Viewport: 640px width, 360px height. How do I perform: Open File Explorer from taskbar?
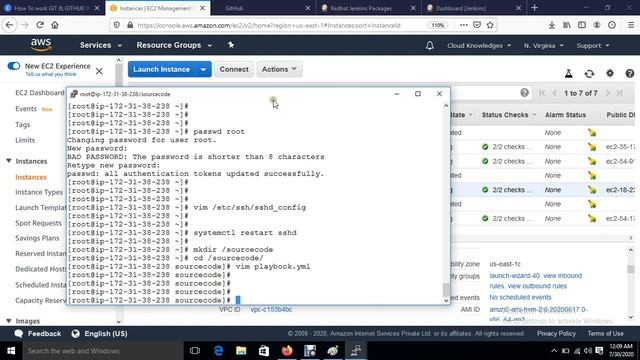coord(241,351)
